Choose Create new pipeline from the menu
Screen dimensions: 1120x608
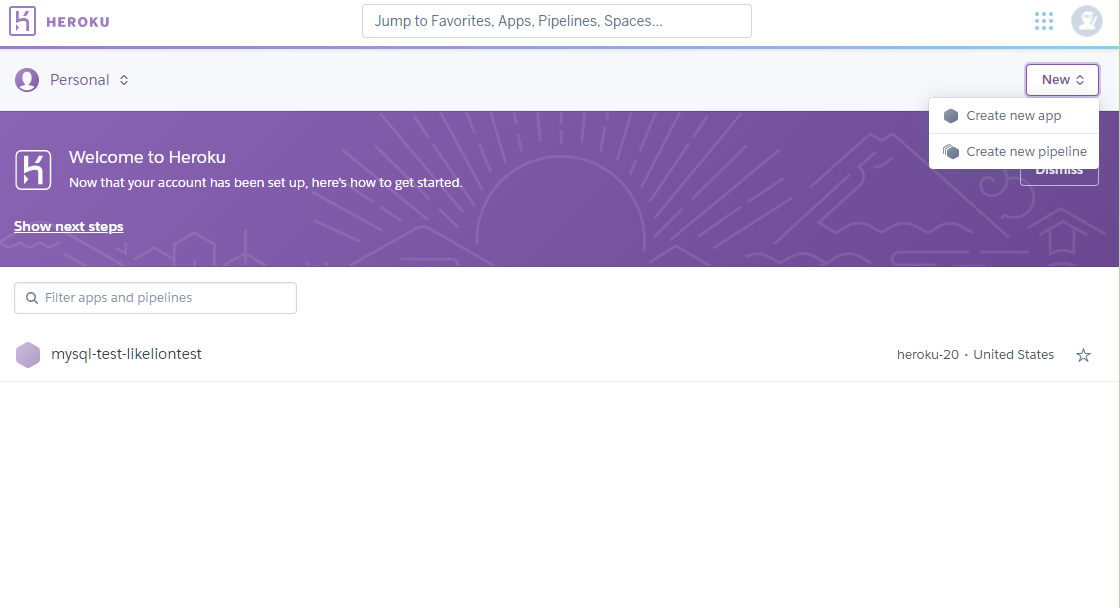tap(1014, 151)
